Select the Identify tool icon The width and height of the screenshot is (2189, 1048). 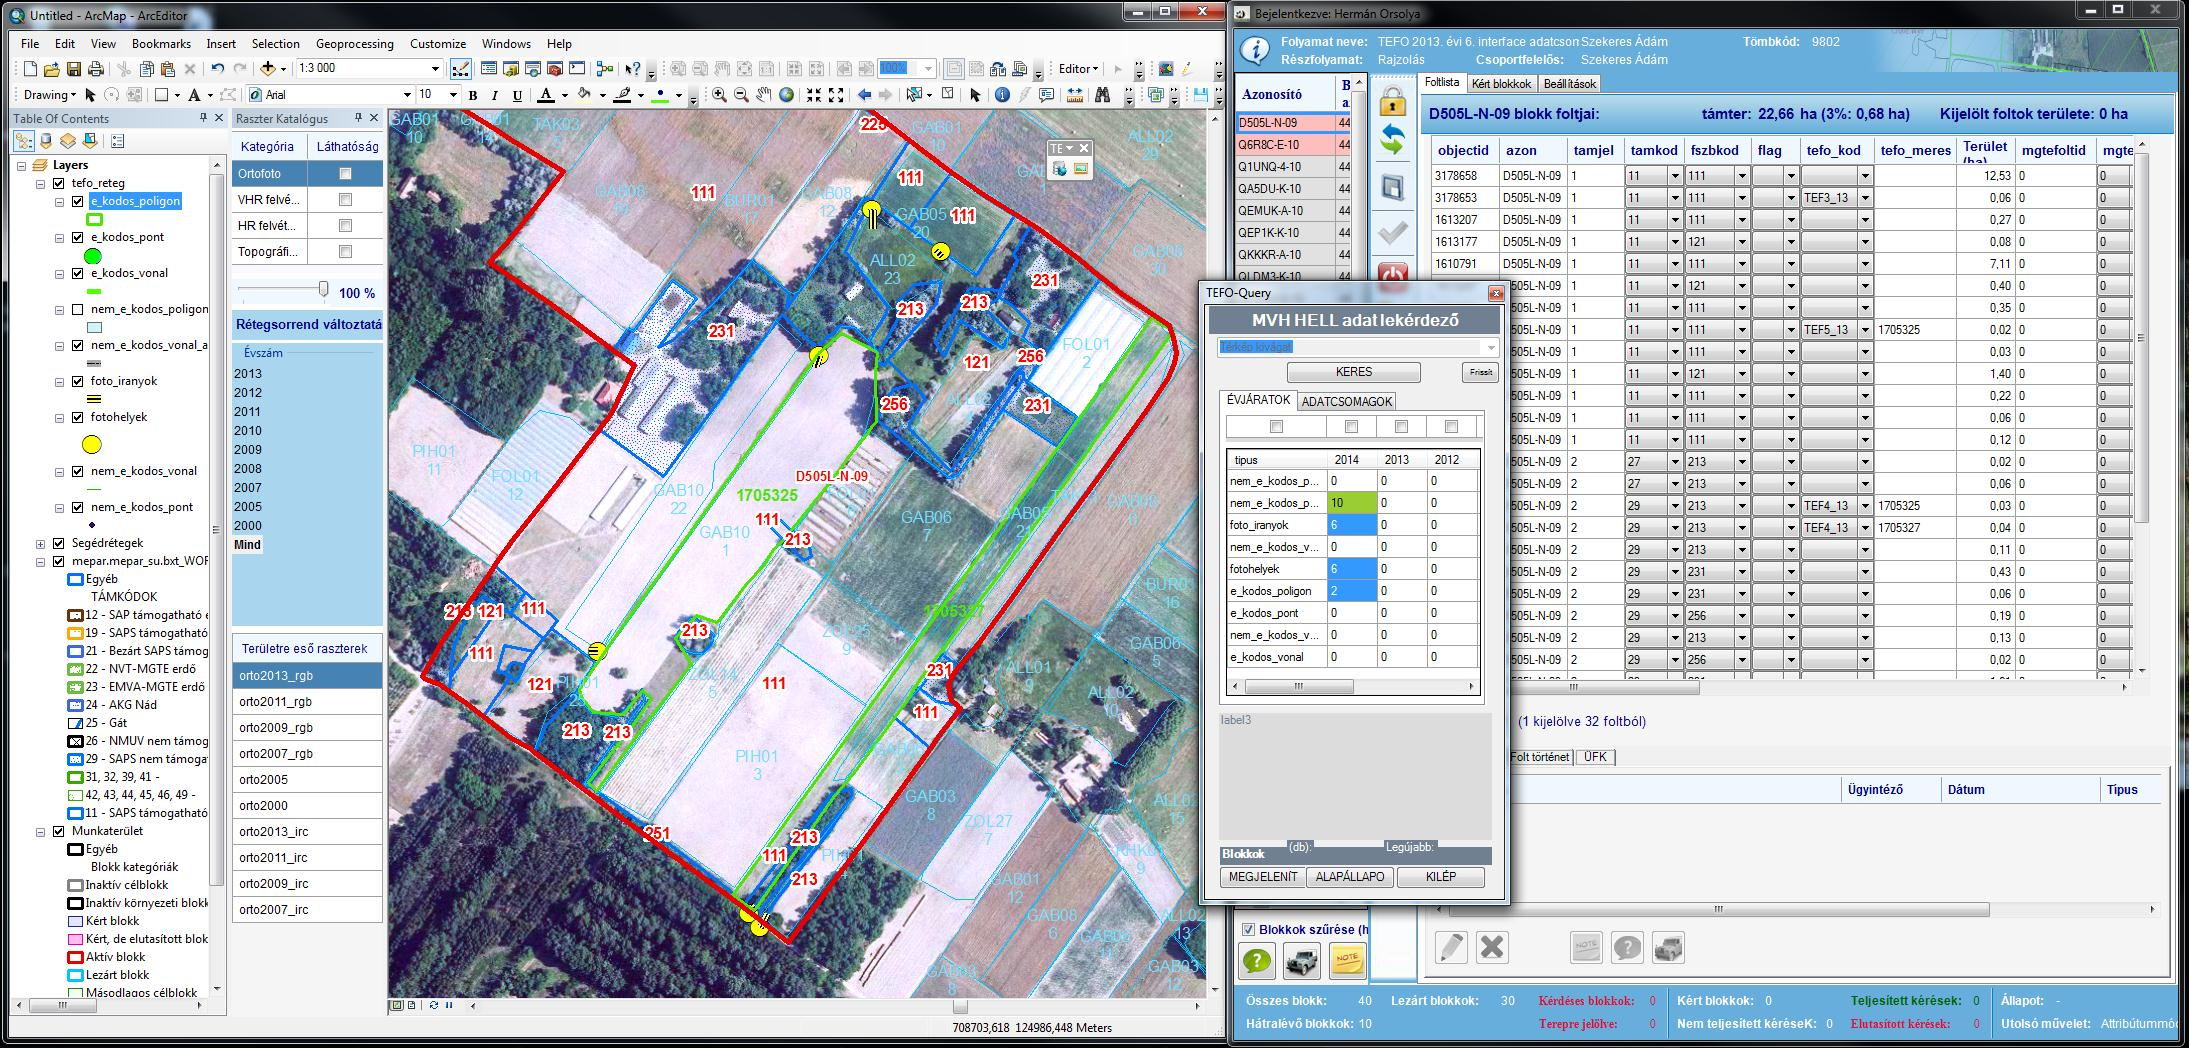1002,95
